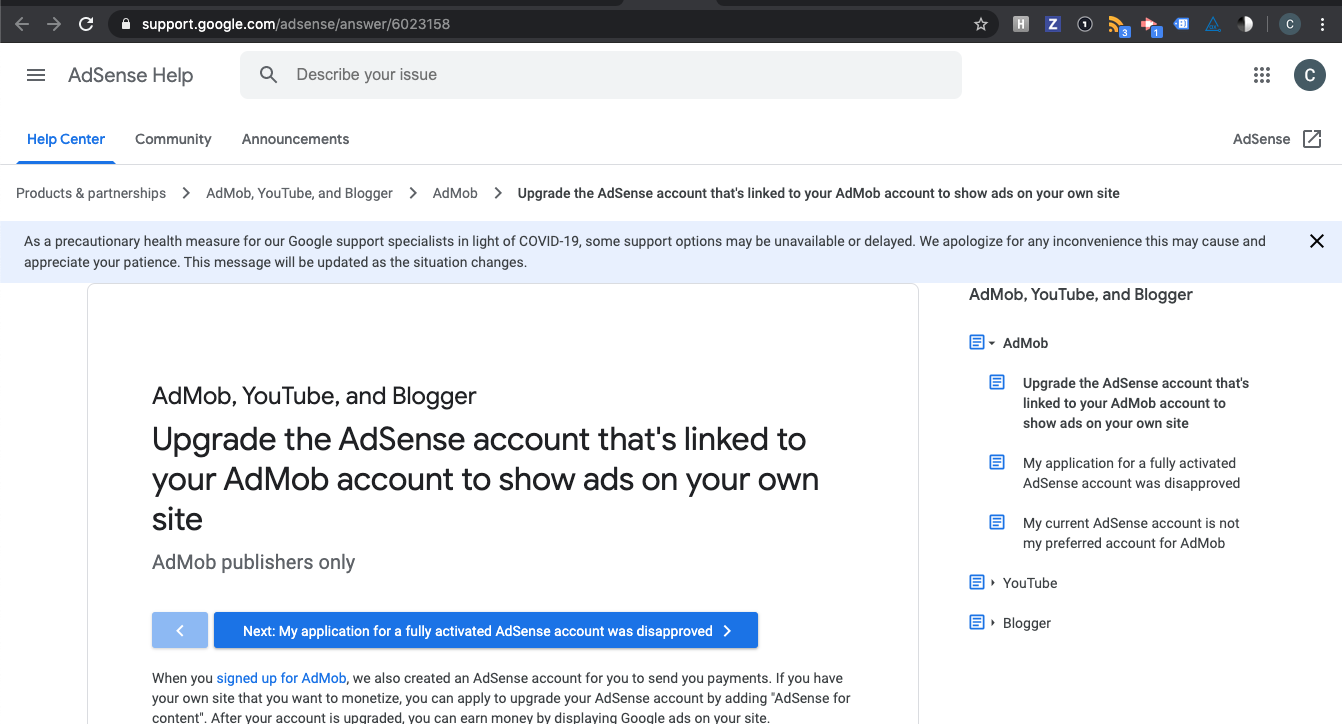Open the orange RSS feed extension
This screenshot has height=724, width=1342.
click(1117, 25)
